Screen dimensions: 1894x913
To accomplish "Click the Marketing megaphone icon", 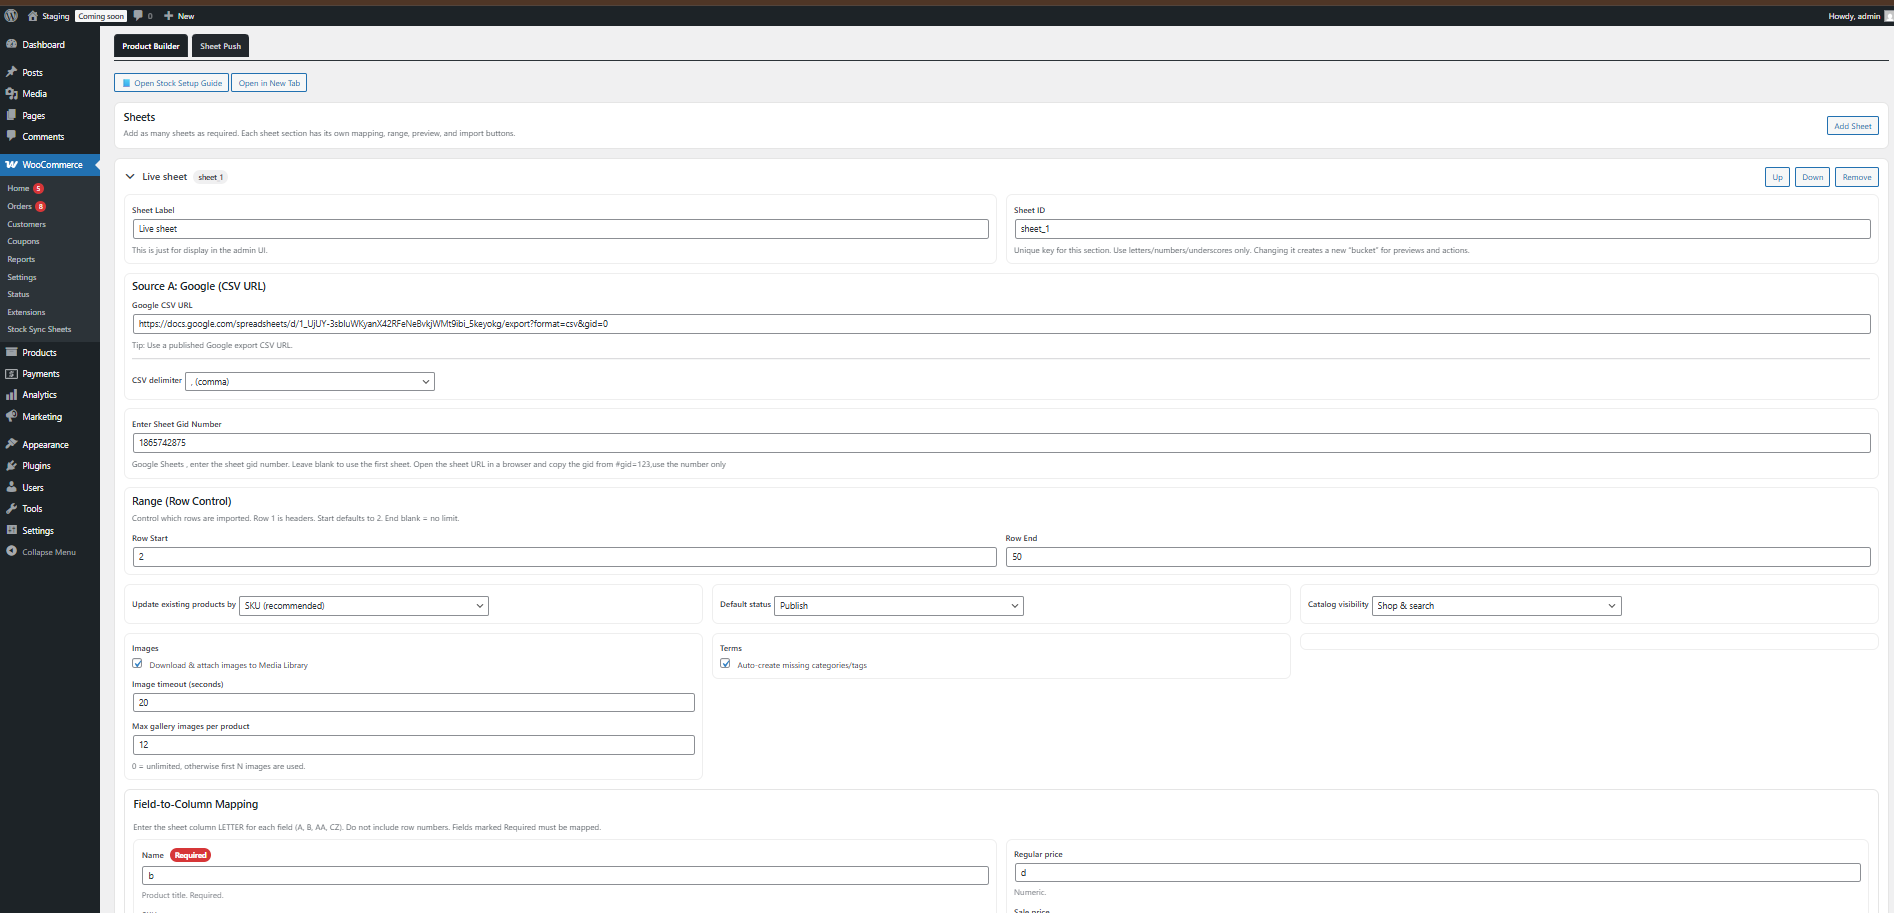I will pyautogui.click(x=13, y=416).
